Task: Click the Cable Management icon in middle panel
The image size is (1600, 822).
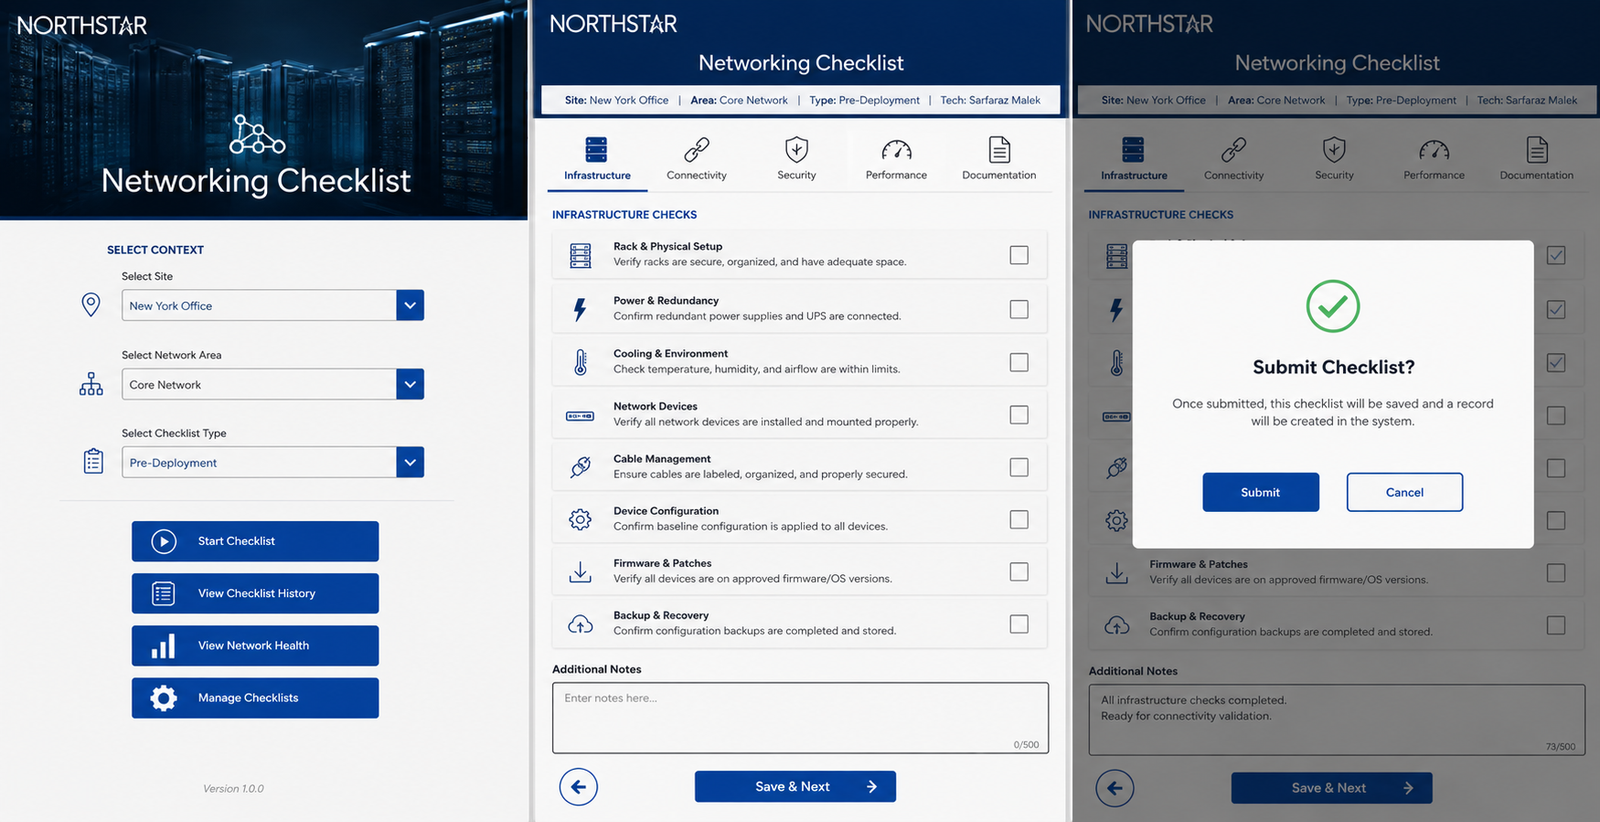Action: pos(580,467)
